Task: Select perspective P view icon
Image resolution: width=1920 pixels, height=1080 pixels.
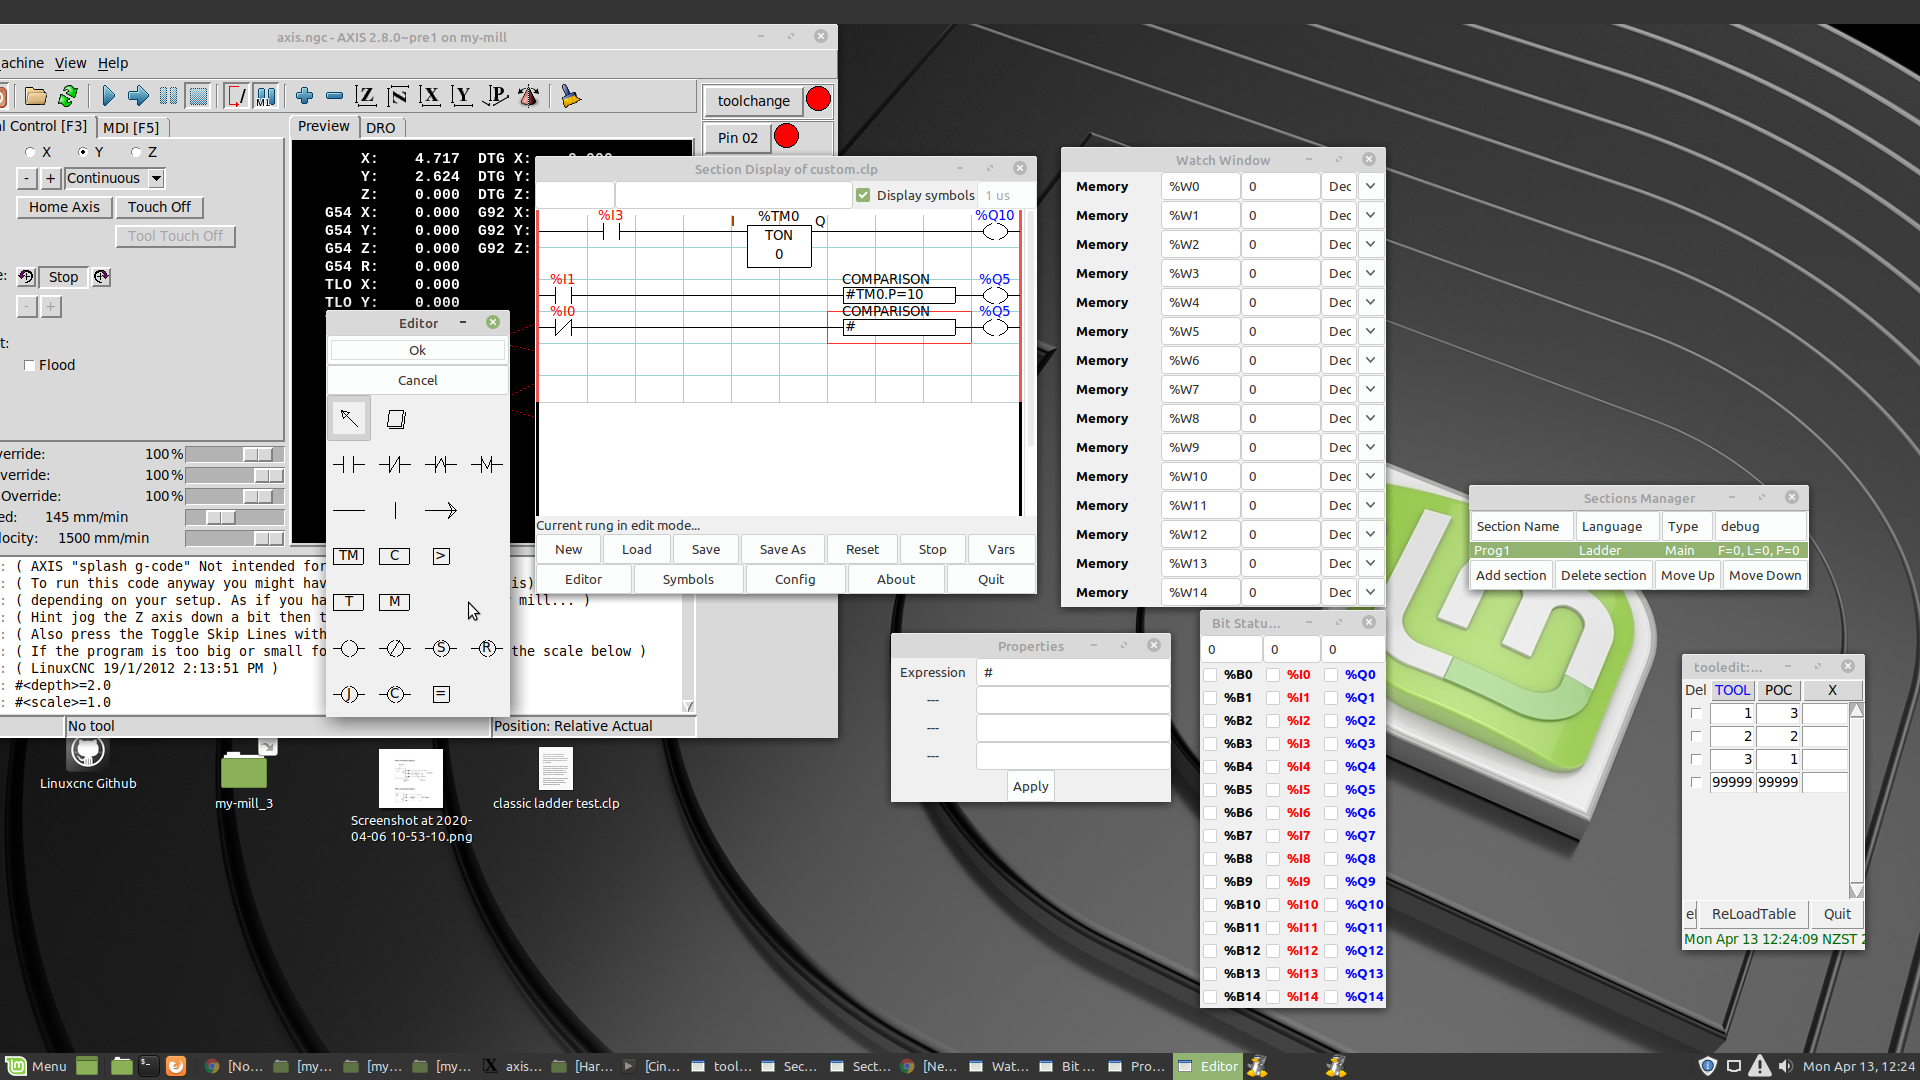Action: (x=495, y=96)
